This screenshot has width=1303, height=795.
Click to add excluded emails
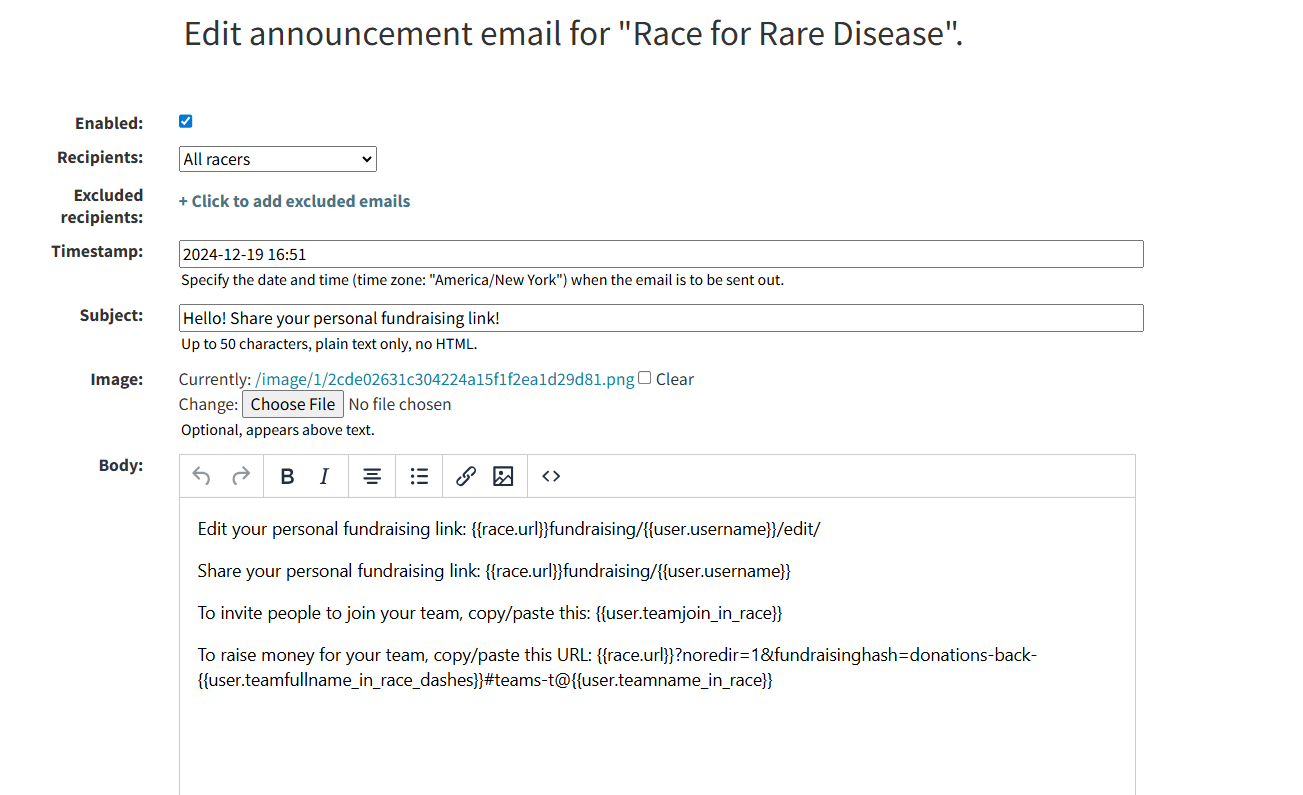click(x=294, y=201)
